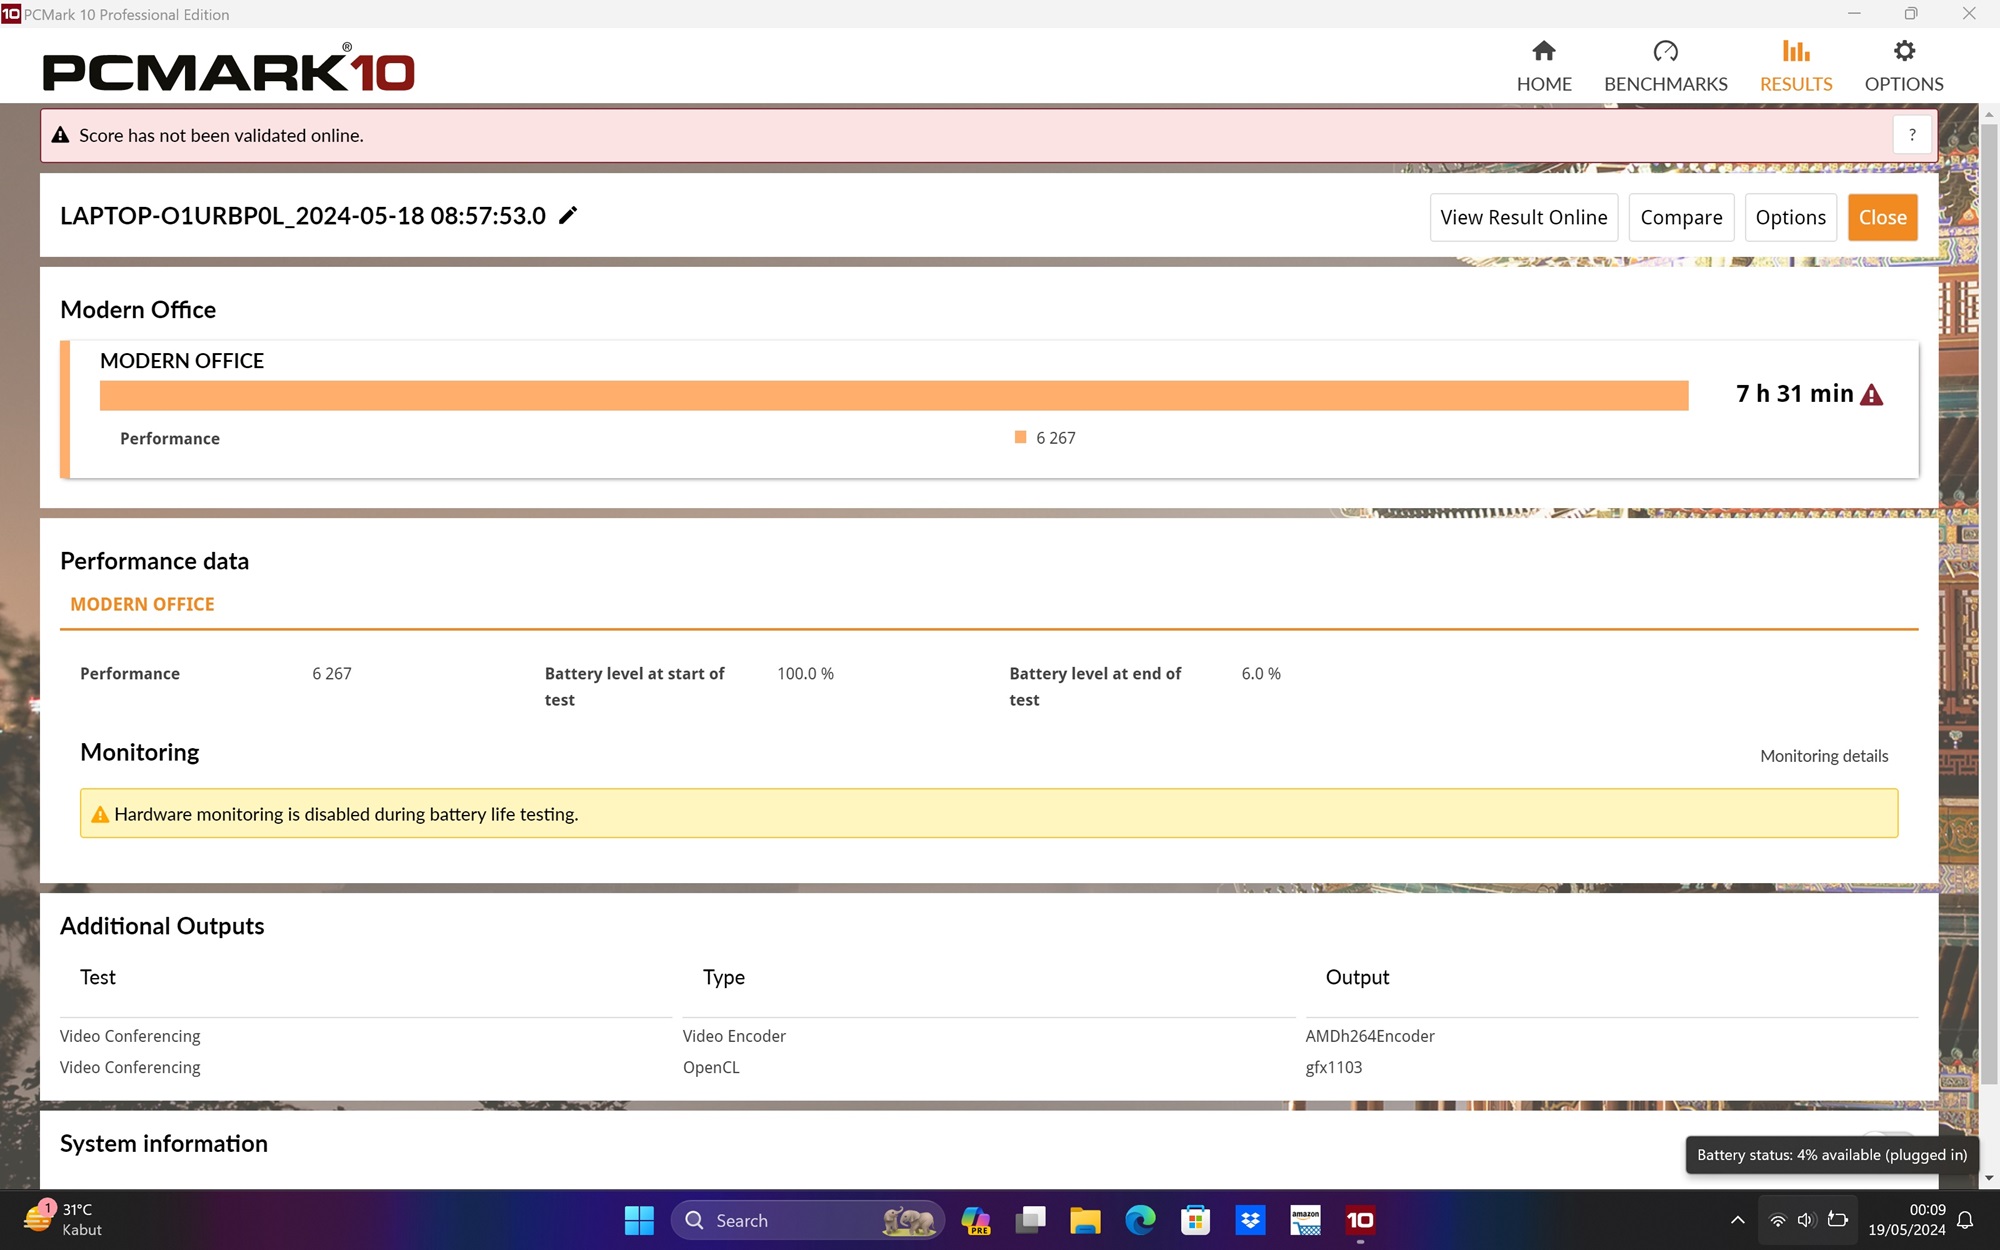Open the notification bell
The height and width of the screenshot is (1250, 2000).
pyautogui.click(x=1965, y=1220)
